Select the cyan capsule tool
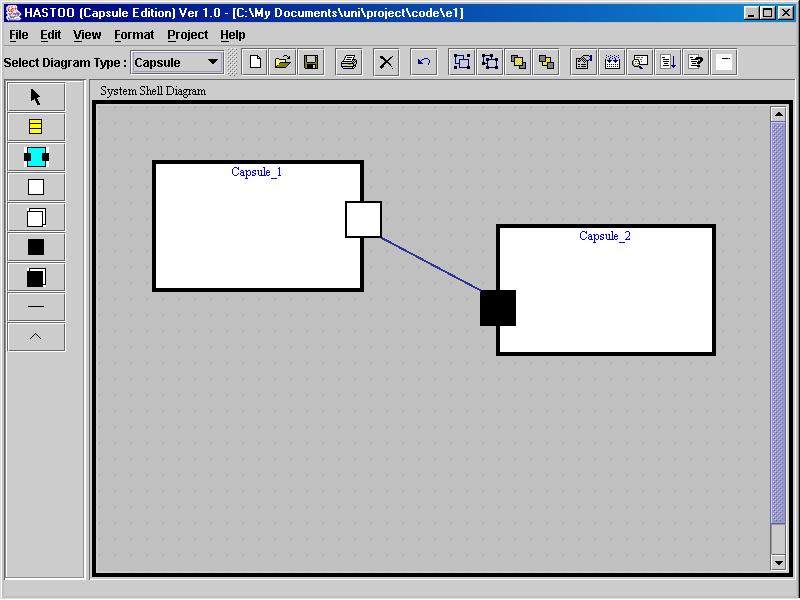Viewport: 800px width, 600px height. [x=36, y=157]
